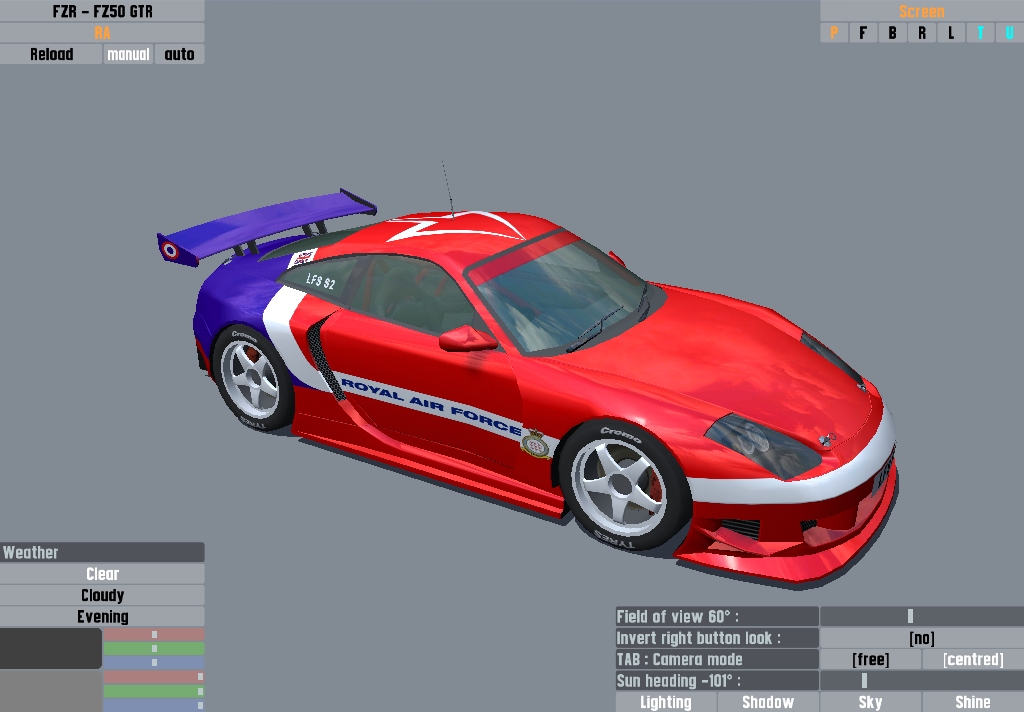Open the Shadow tab

[x=768, y=702]
